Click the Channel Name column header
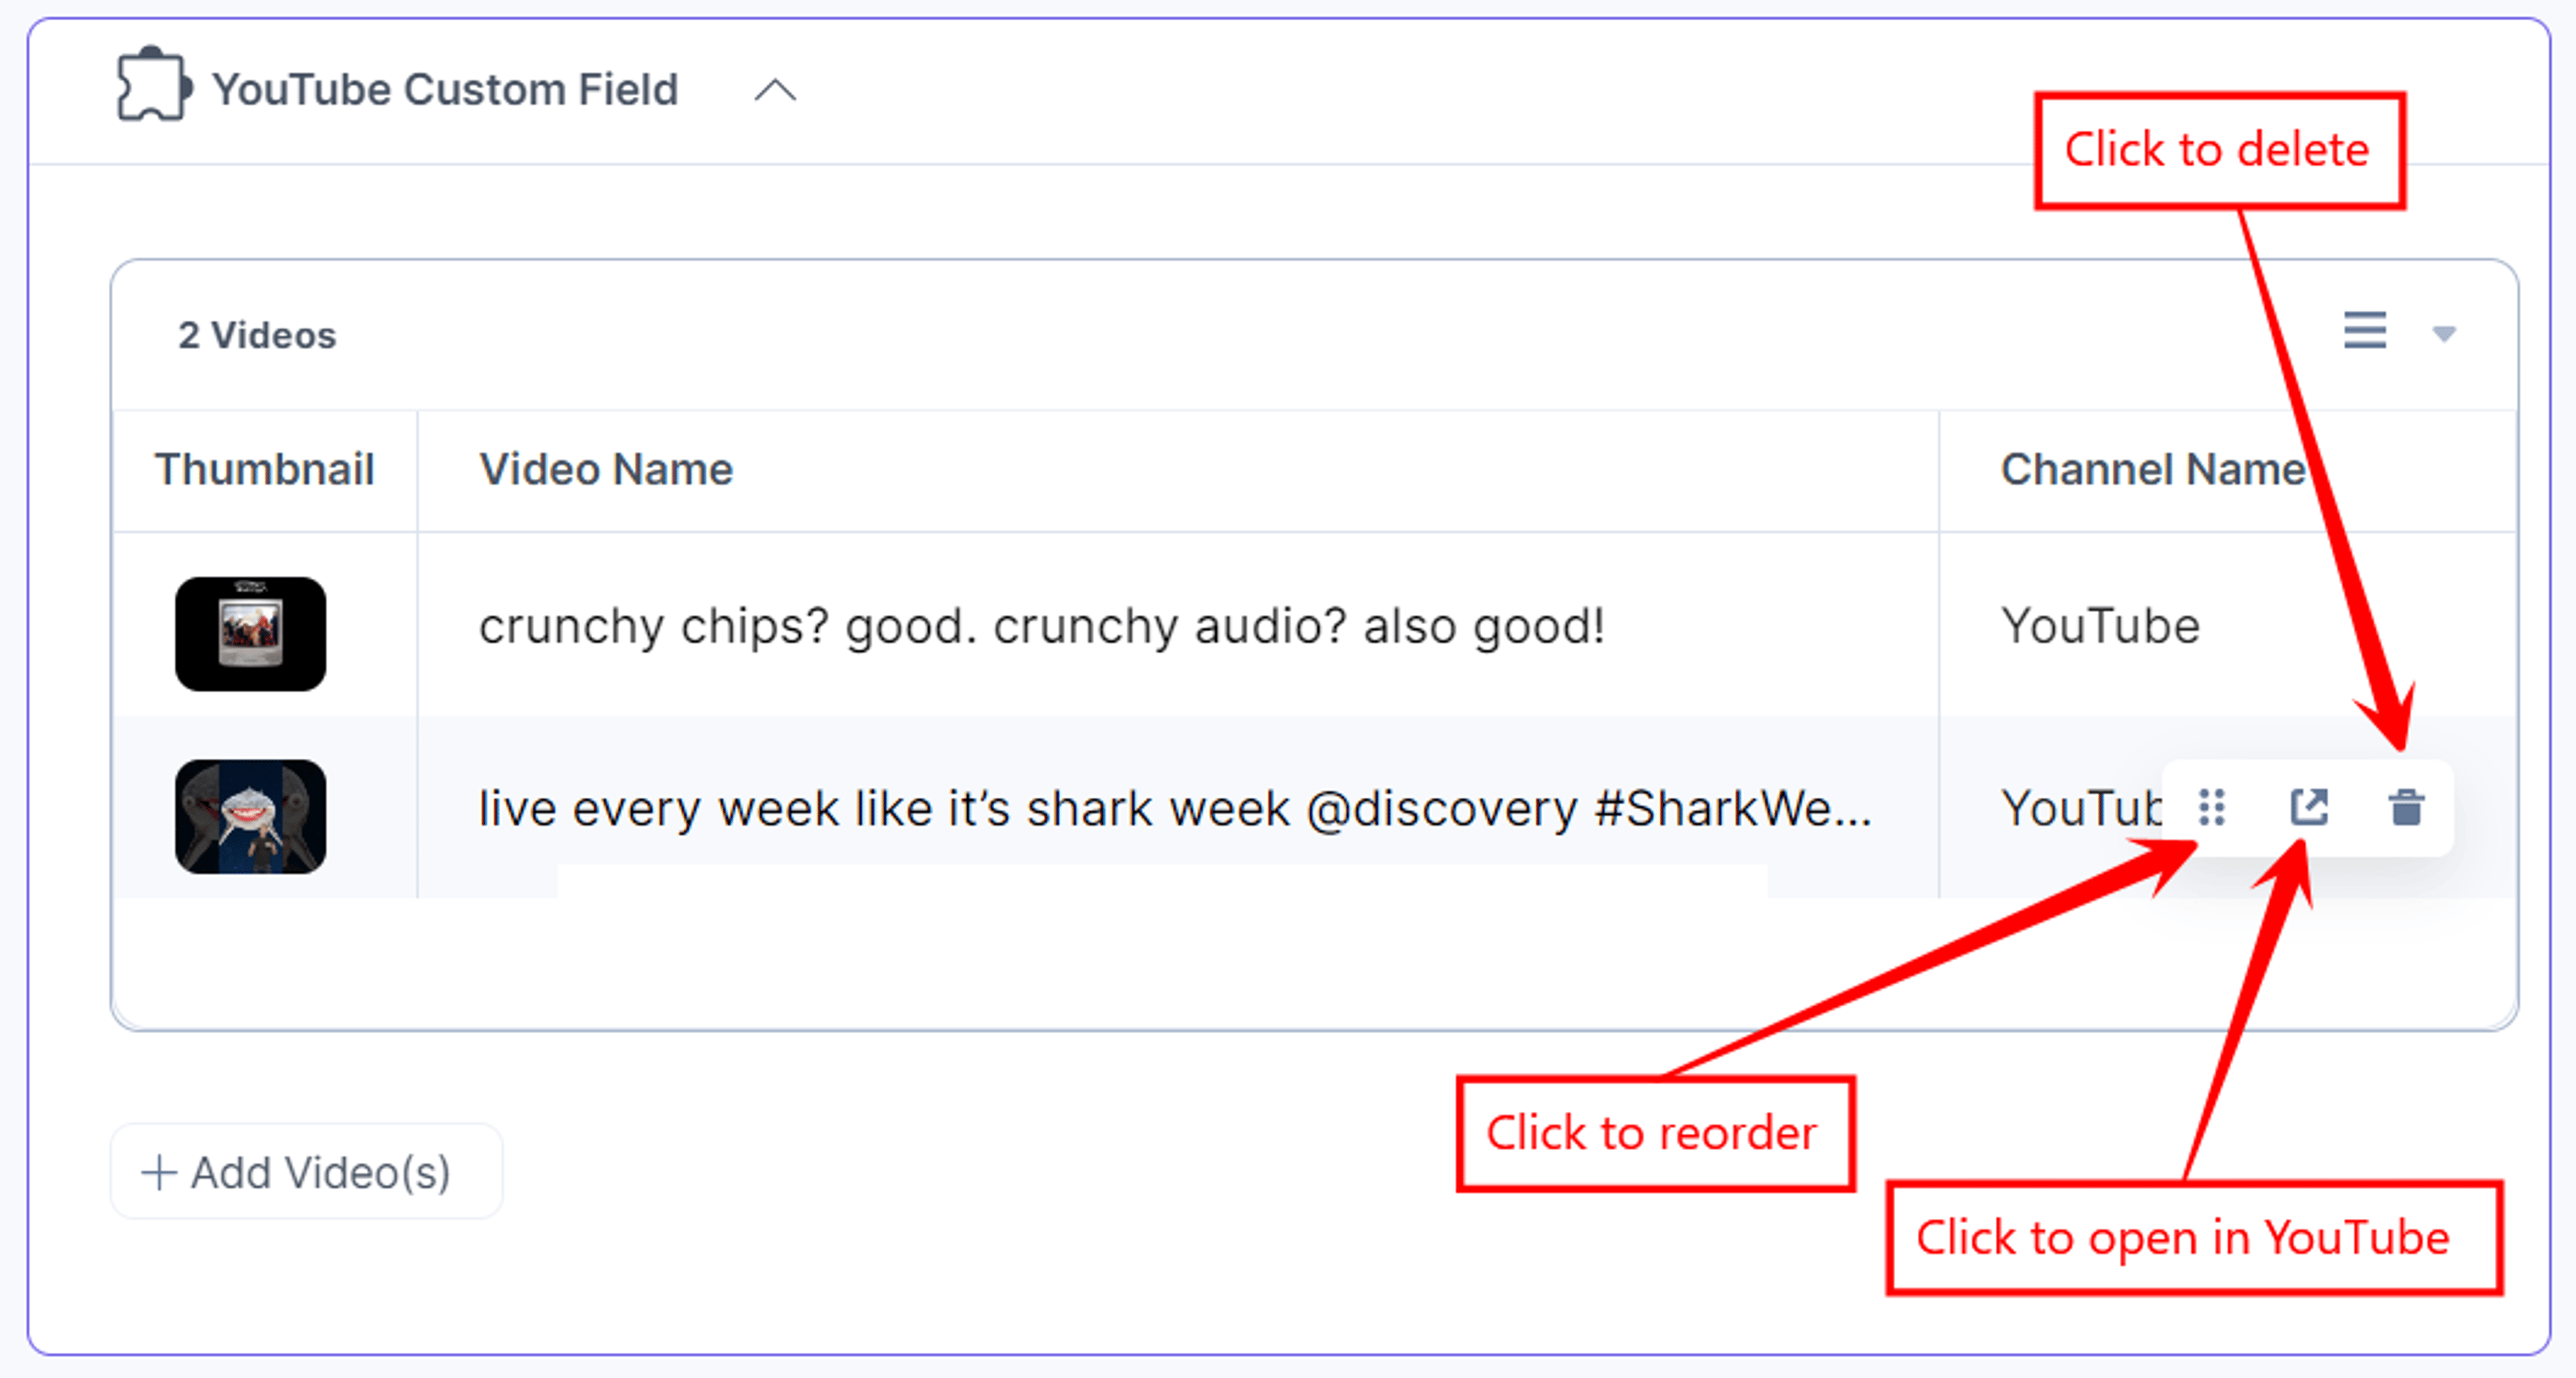The height and width of the screenshot is (1378, 2576). 2152,469
